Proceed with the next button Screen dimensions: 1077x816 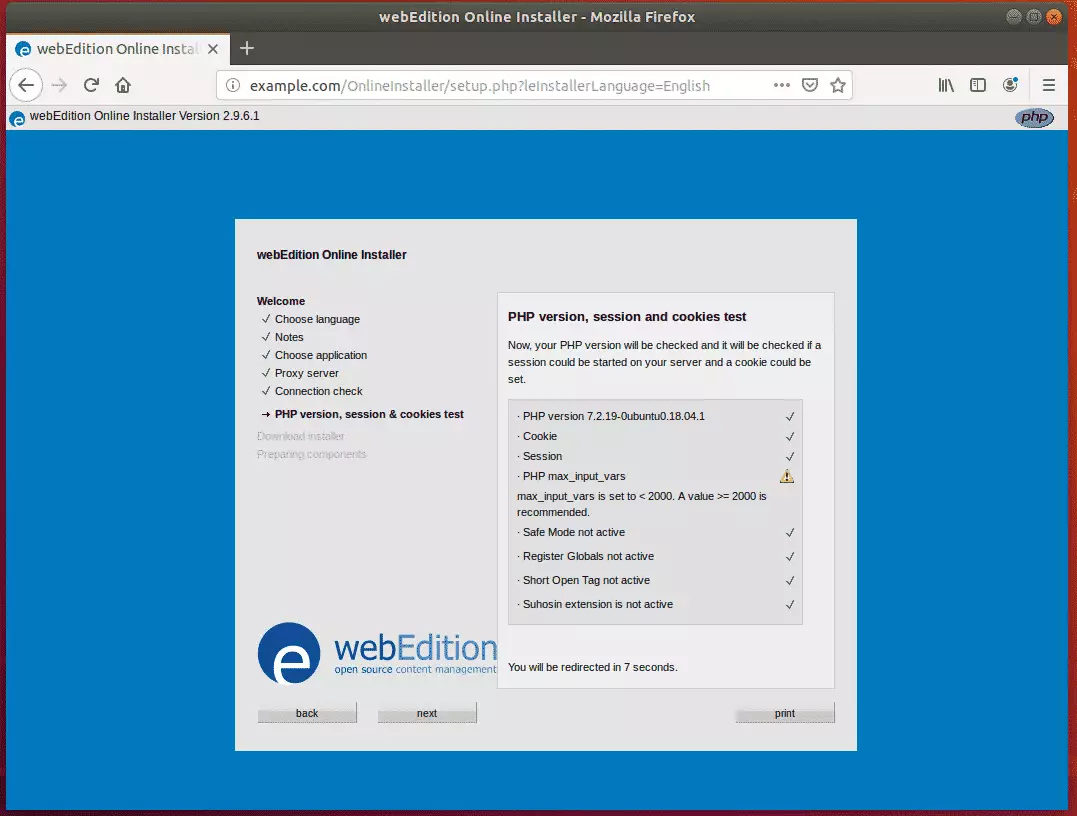click(427, 713)
